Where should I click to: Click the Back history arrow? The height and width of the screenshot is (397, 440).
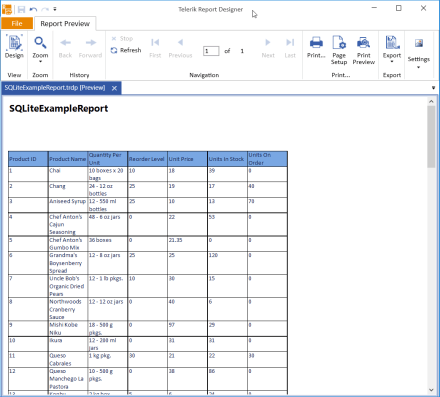(65, 48)
